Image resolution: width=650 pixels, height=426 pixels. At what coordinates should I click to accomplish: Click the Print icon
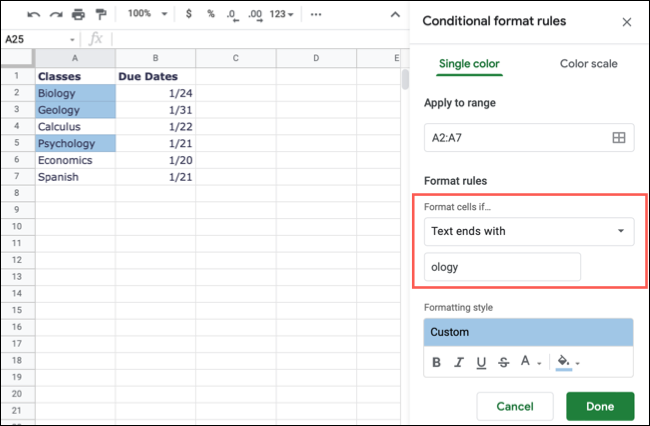click(x=79, y=15)
